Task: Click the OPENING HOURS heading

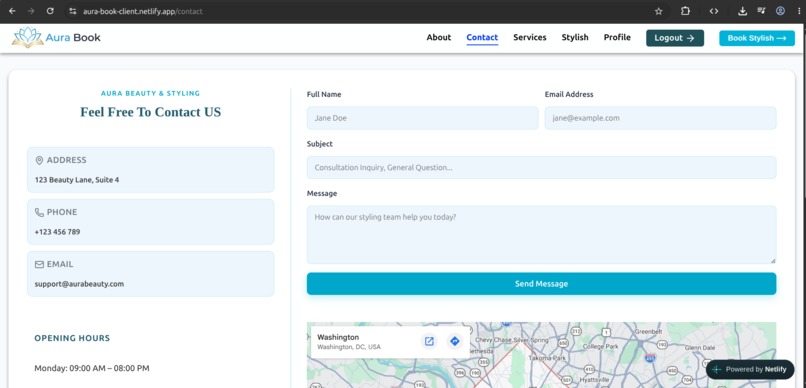Action: [x=72, y=338]
